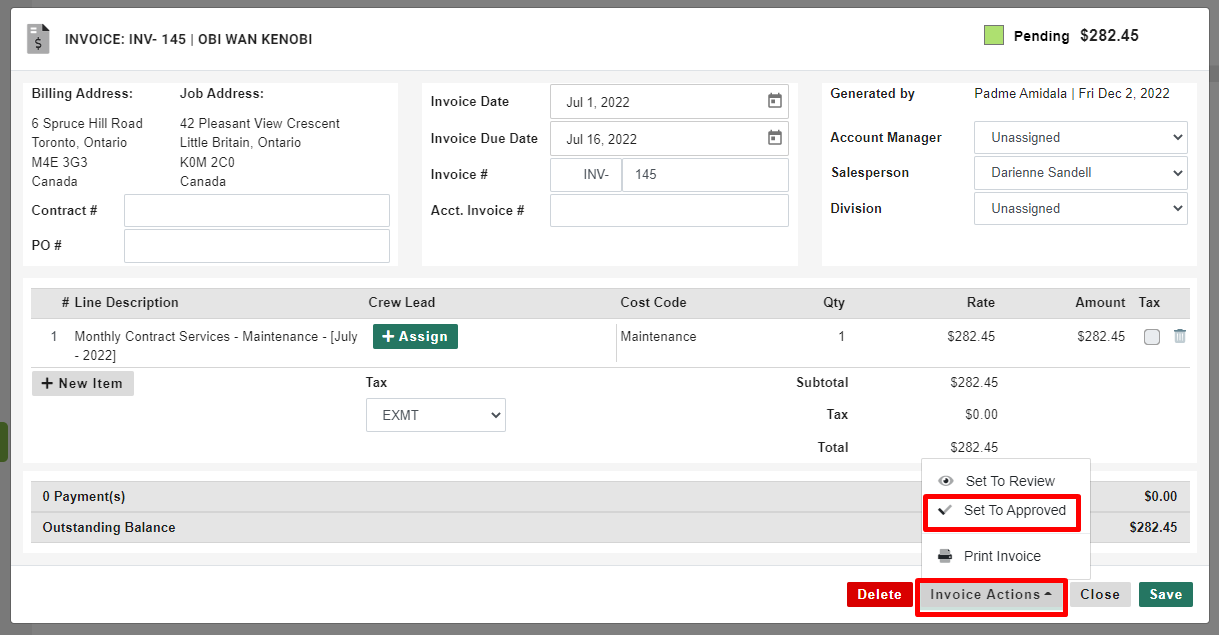Select Set To Review menu option

click(1006, 481)
